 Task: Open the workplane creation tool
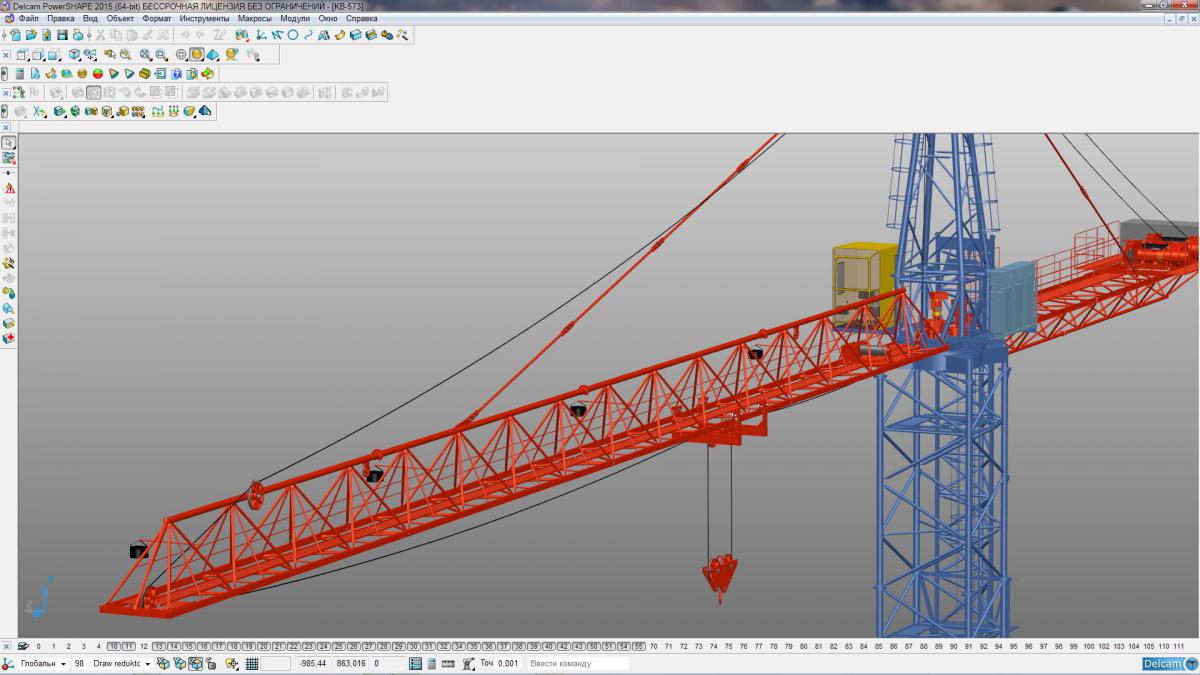click(x=260, y=35)
